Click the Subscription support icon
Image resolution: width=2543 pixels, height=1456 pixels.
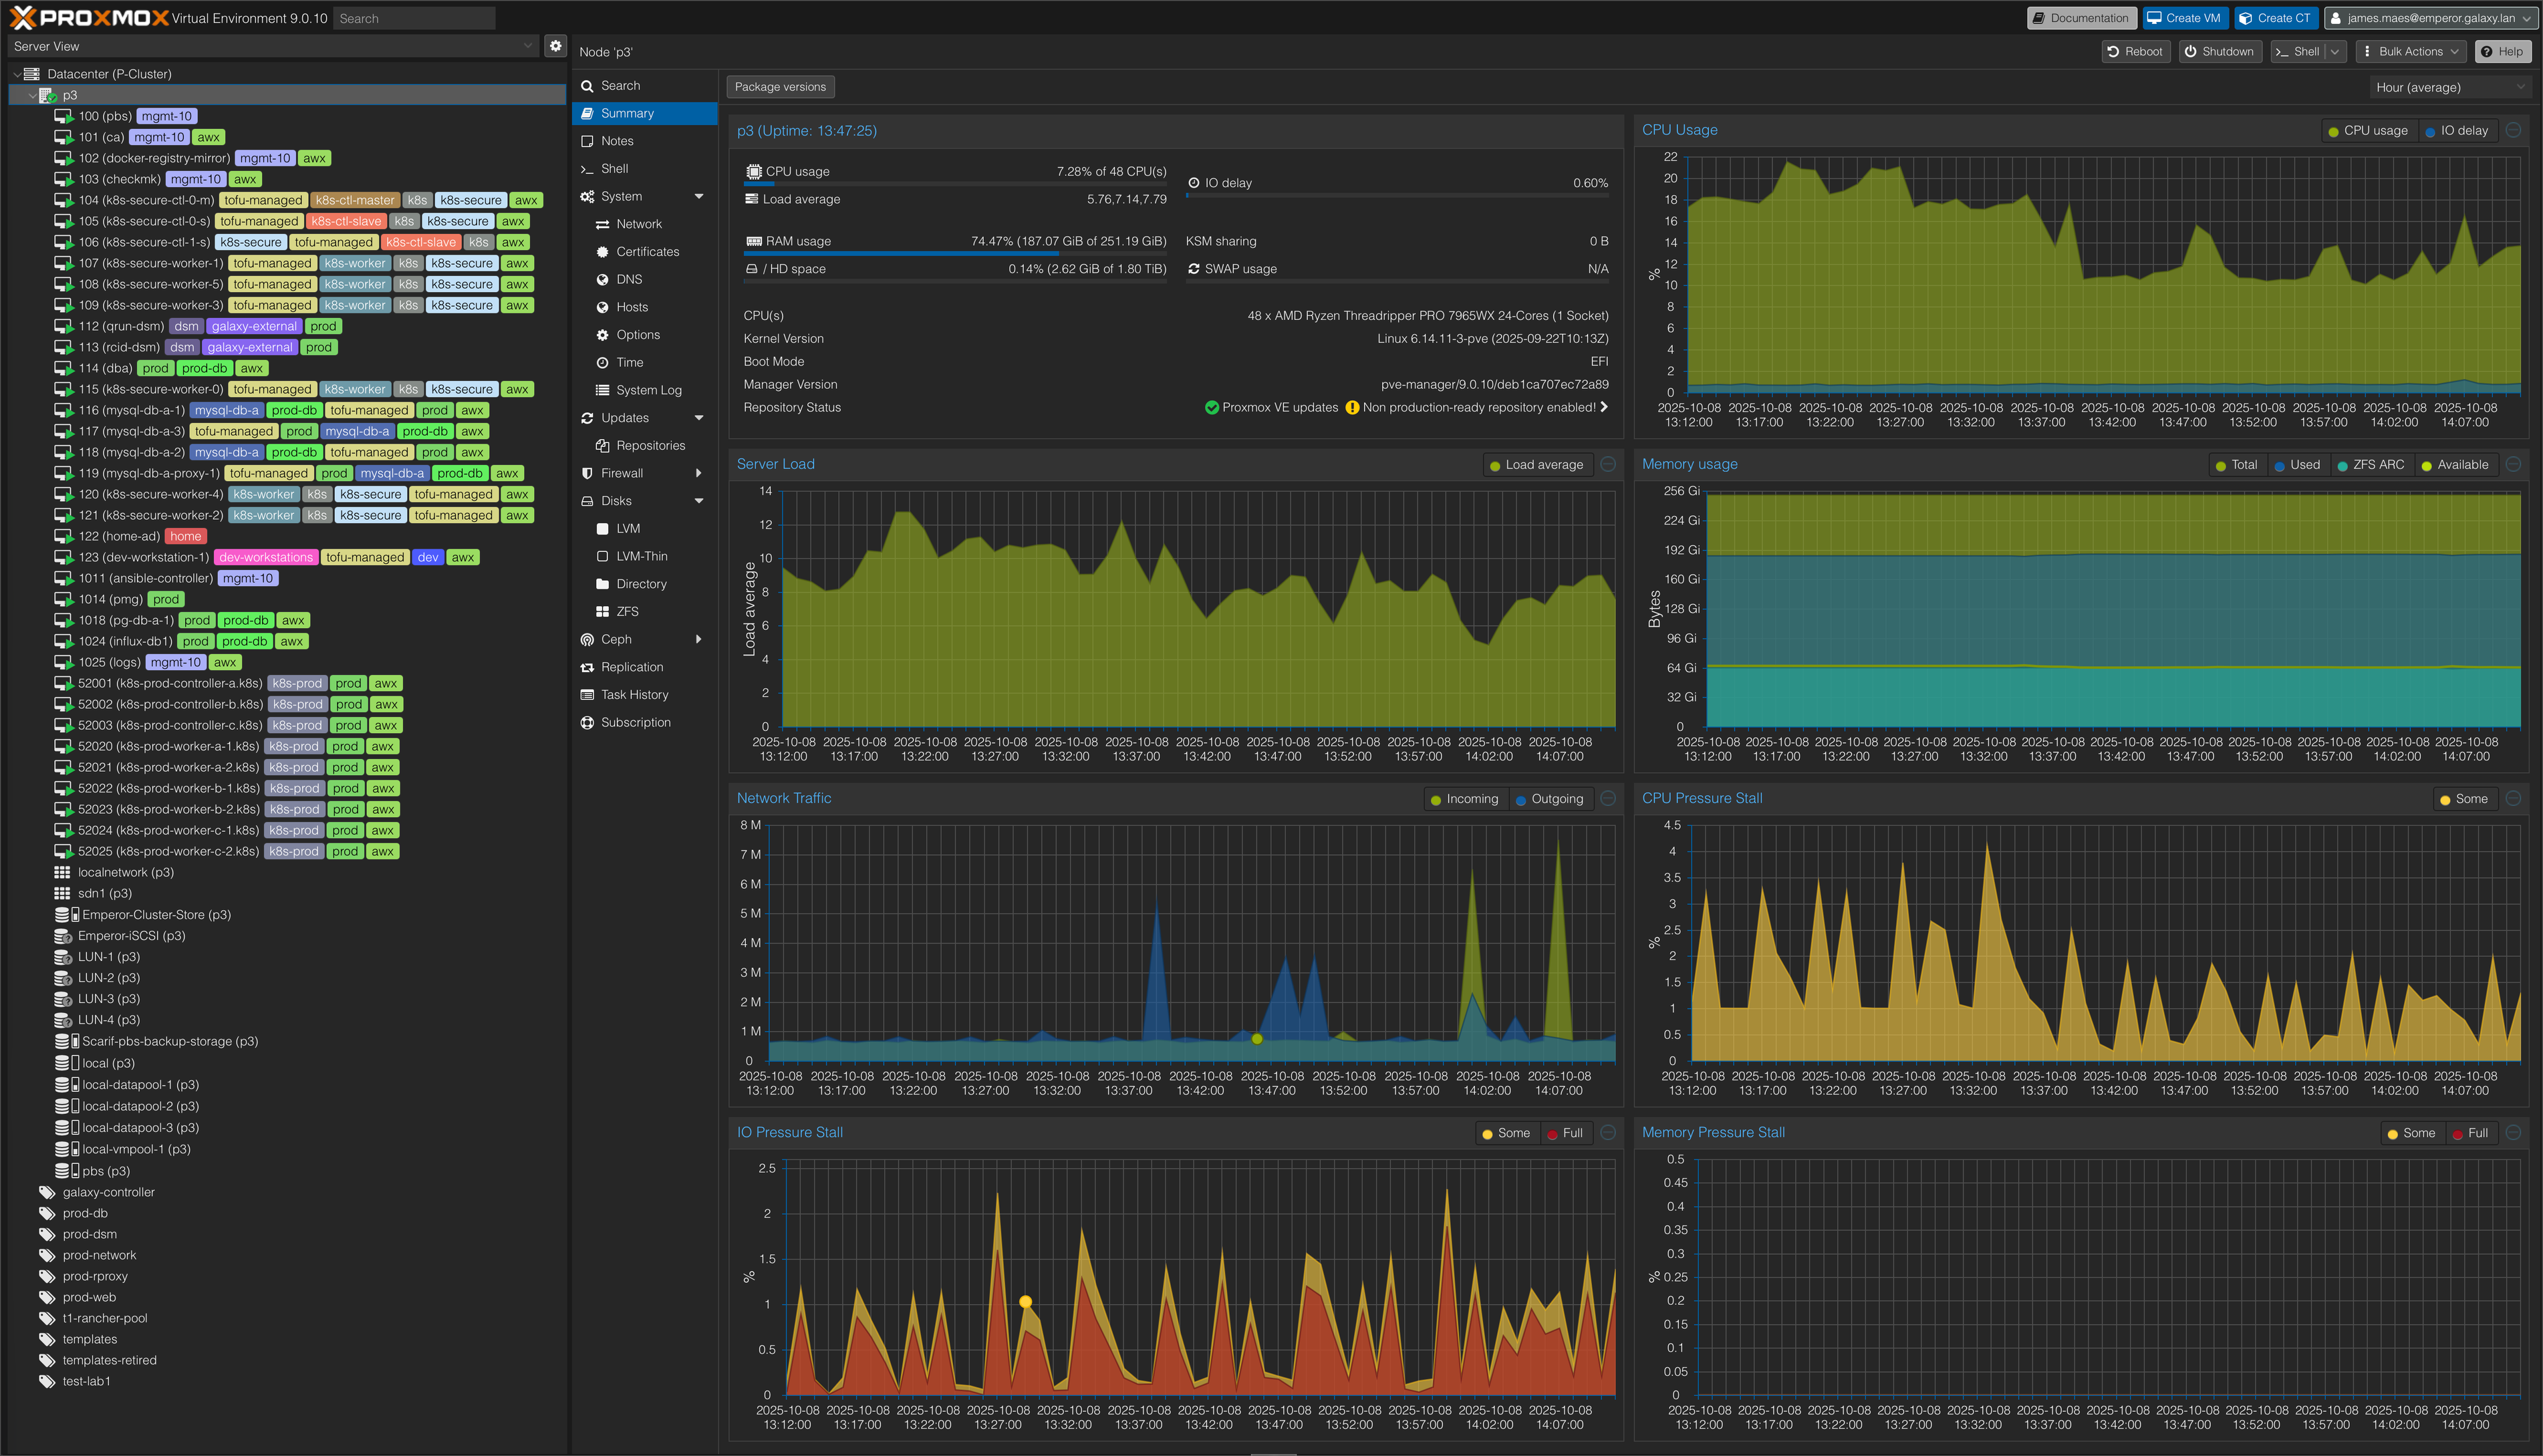tap(587, 722)
